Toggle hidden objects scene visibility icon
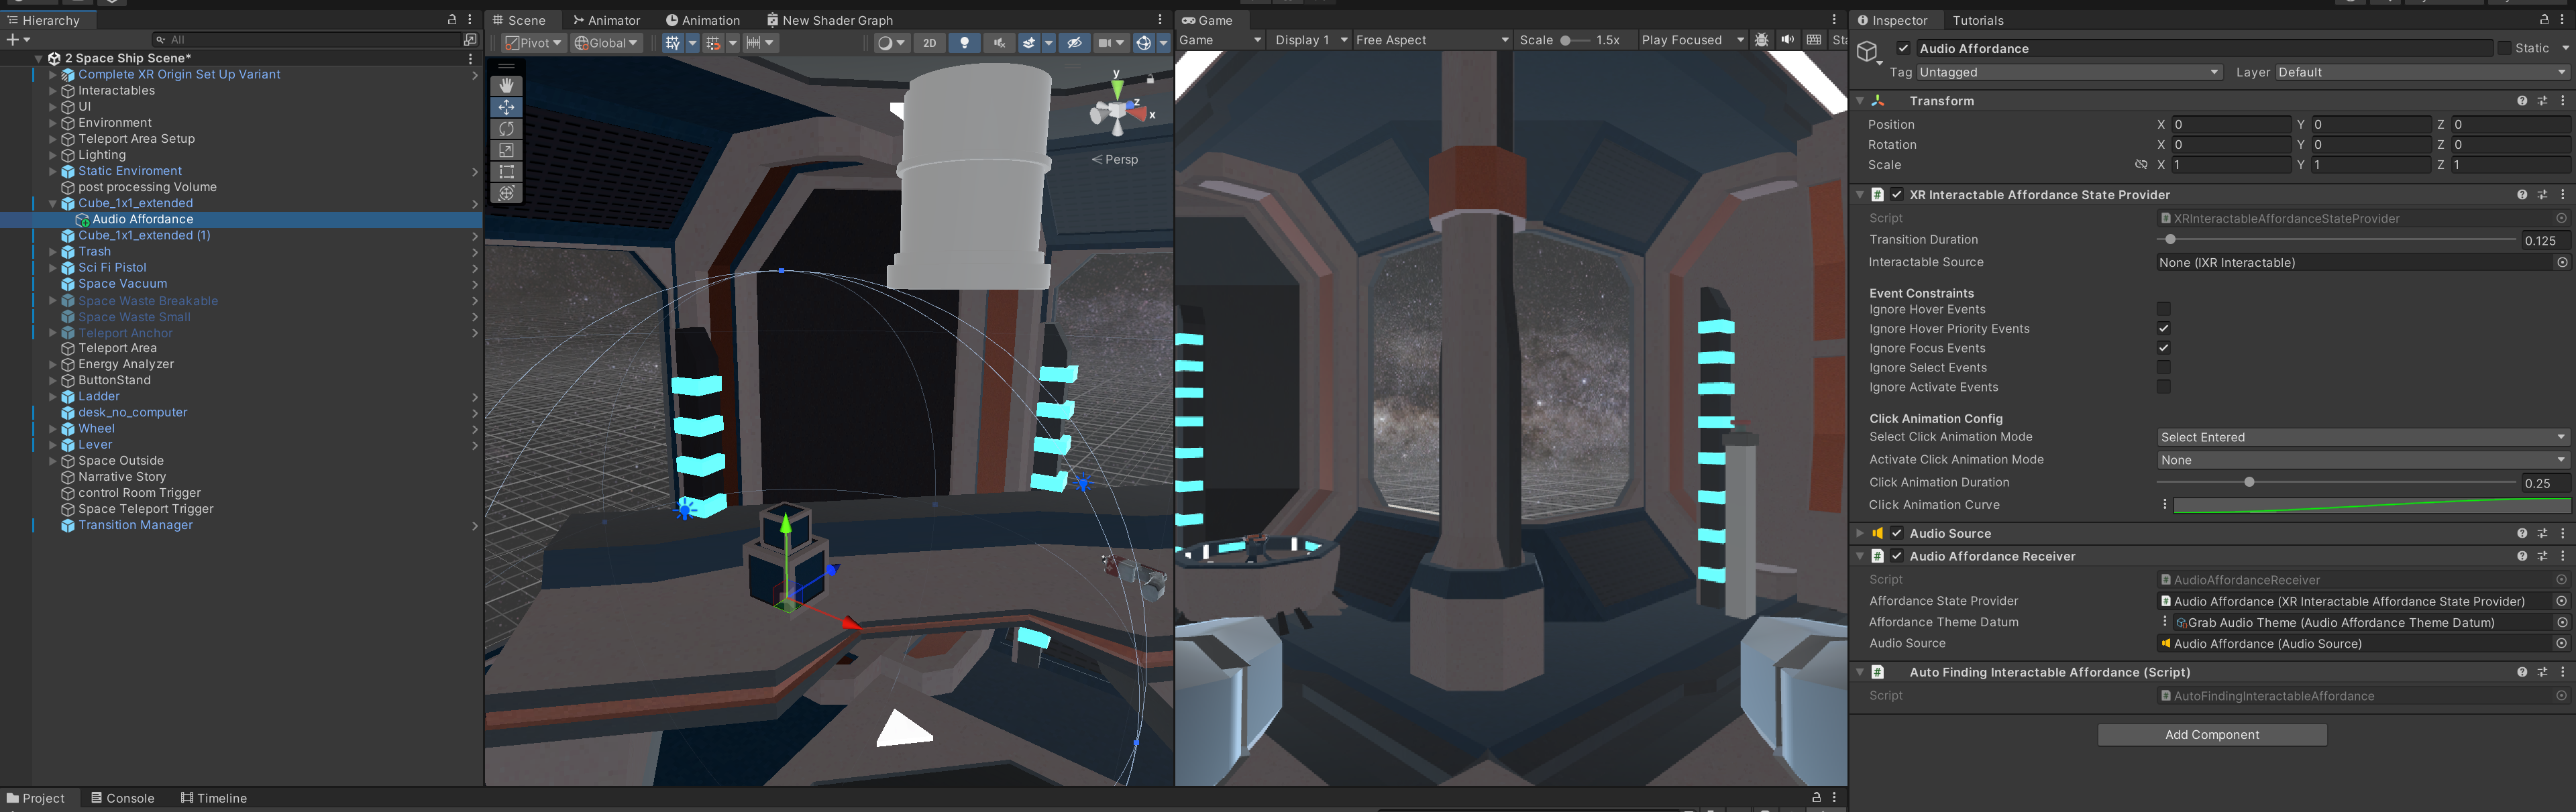2576x812 pixels. tap(1074, 43)
